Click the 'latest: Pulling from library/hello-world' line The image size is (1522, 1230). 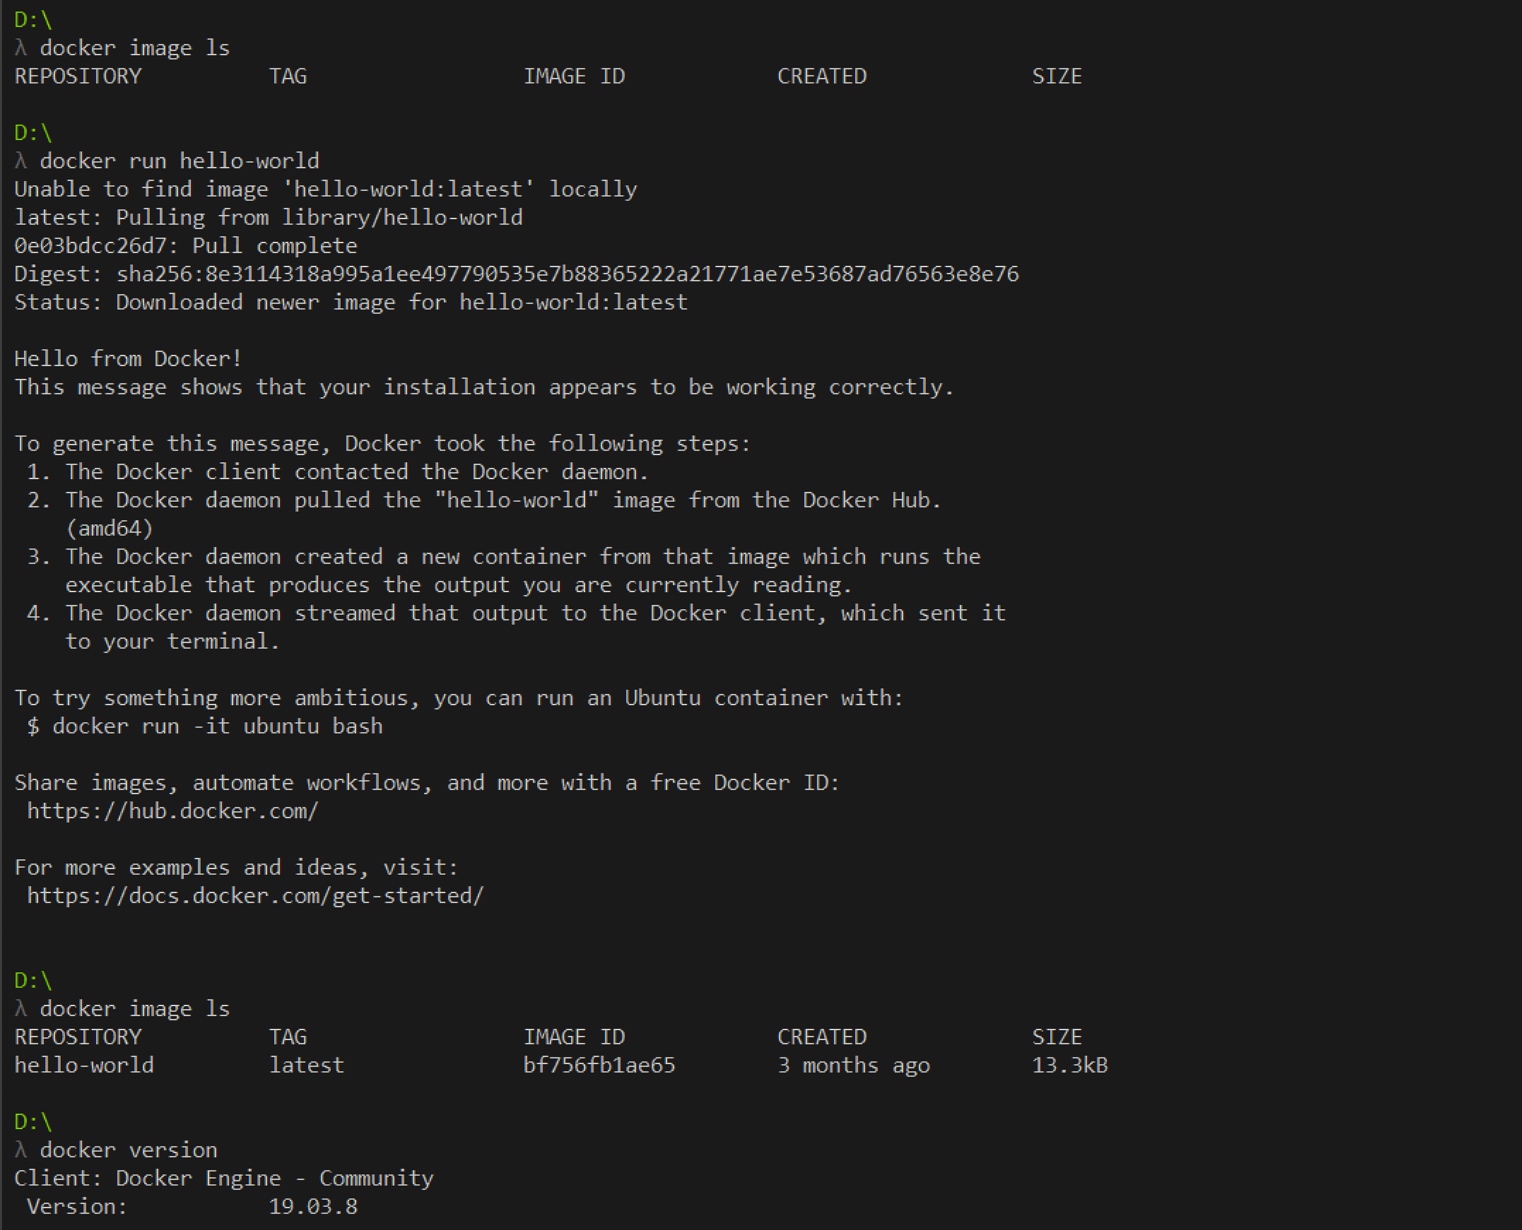pos(268,217)
